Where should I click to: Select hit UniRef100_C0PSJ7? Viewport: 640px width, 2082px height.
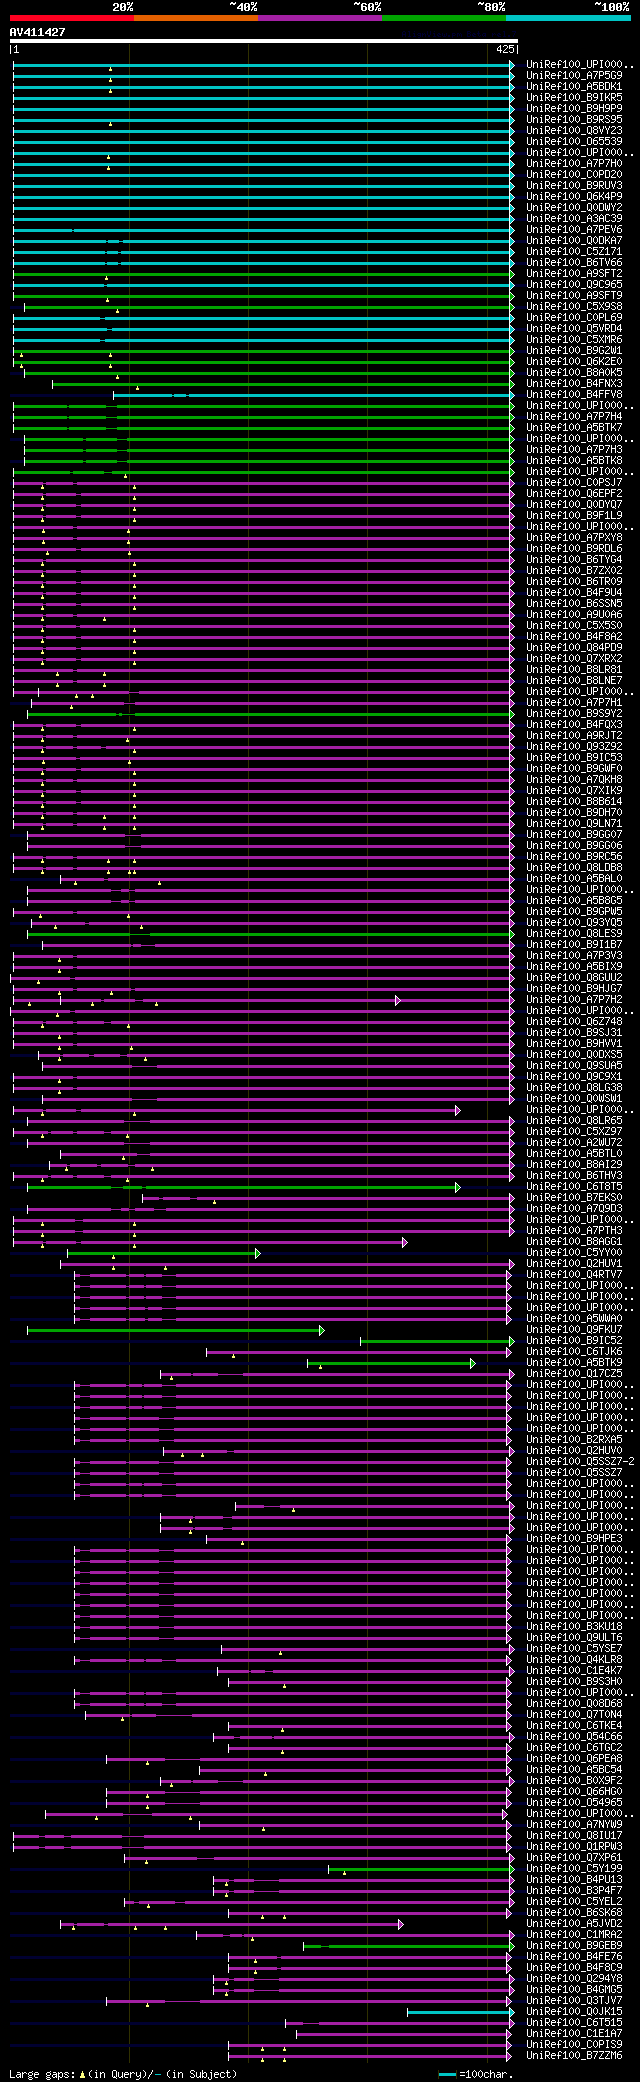click(x=574, y=482)
